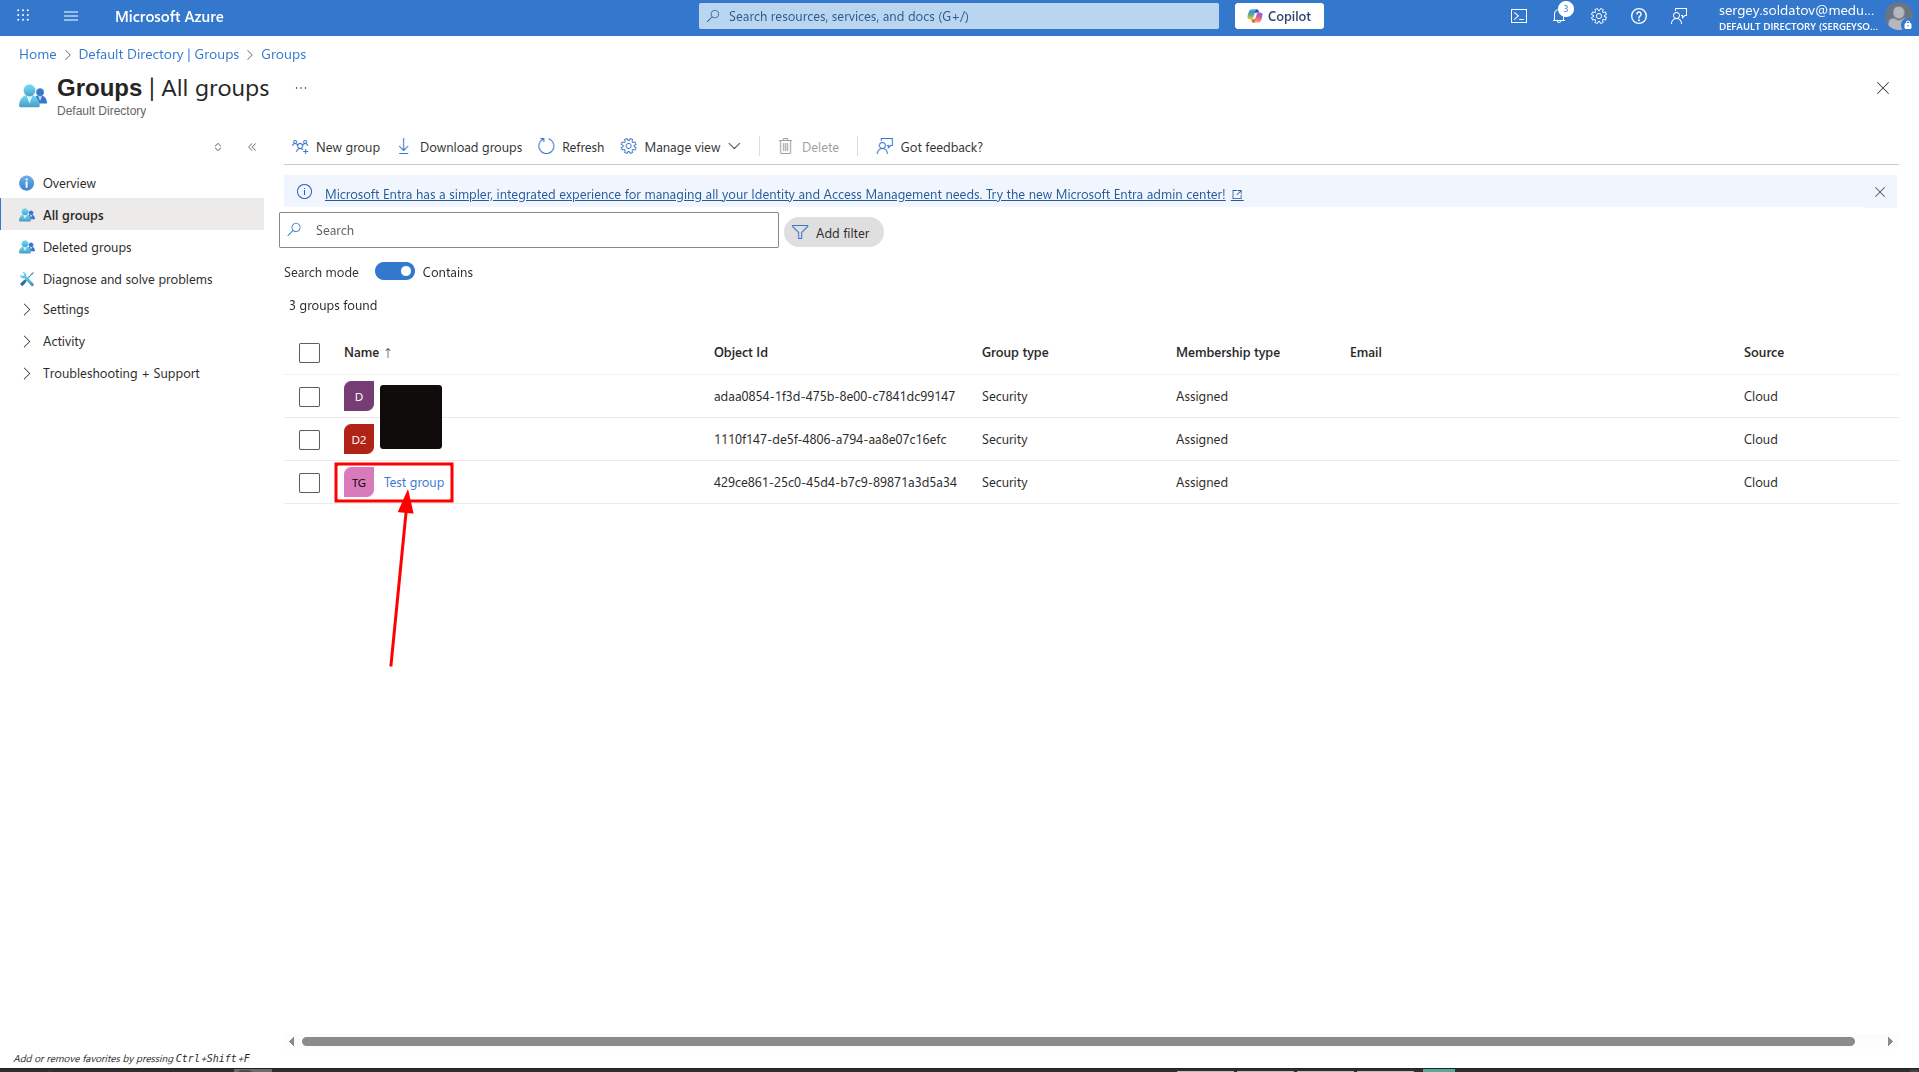Click the groups Search field

tap(529, 230)
